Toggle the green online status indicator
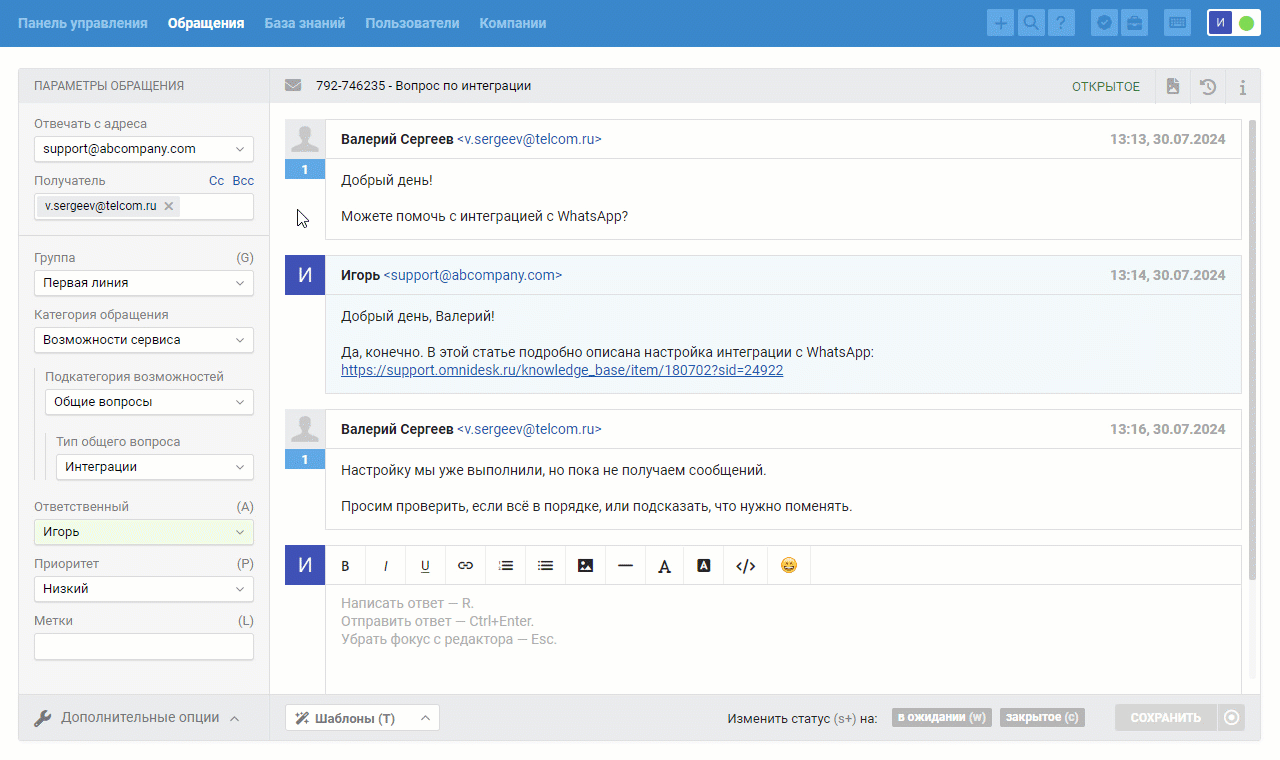 click(1246, 23)
